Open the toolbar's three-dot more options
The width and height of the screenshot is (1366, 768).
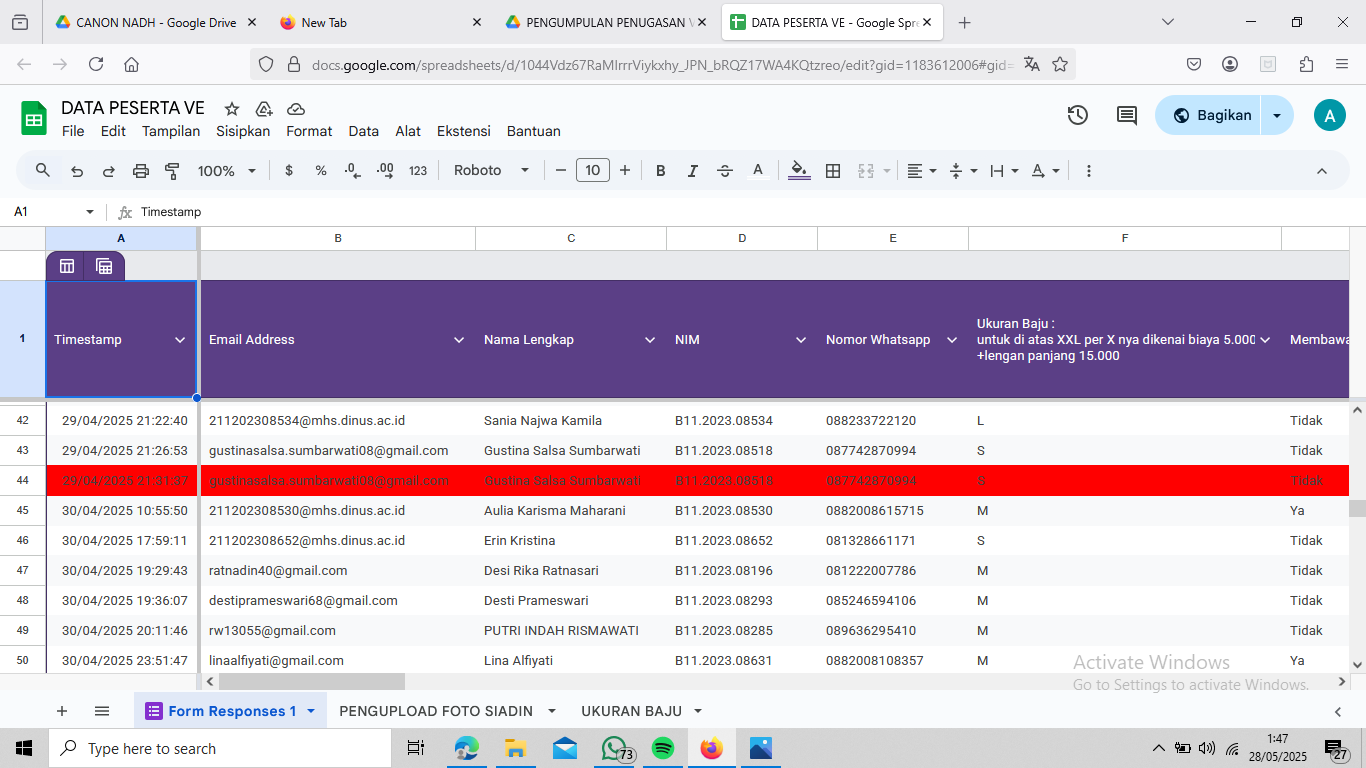point(1089,171)
